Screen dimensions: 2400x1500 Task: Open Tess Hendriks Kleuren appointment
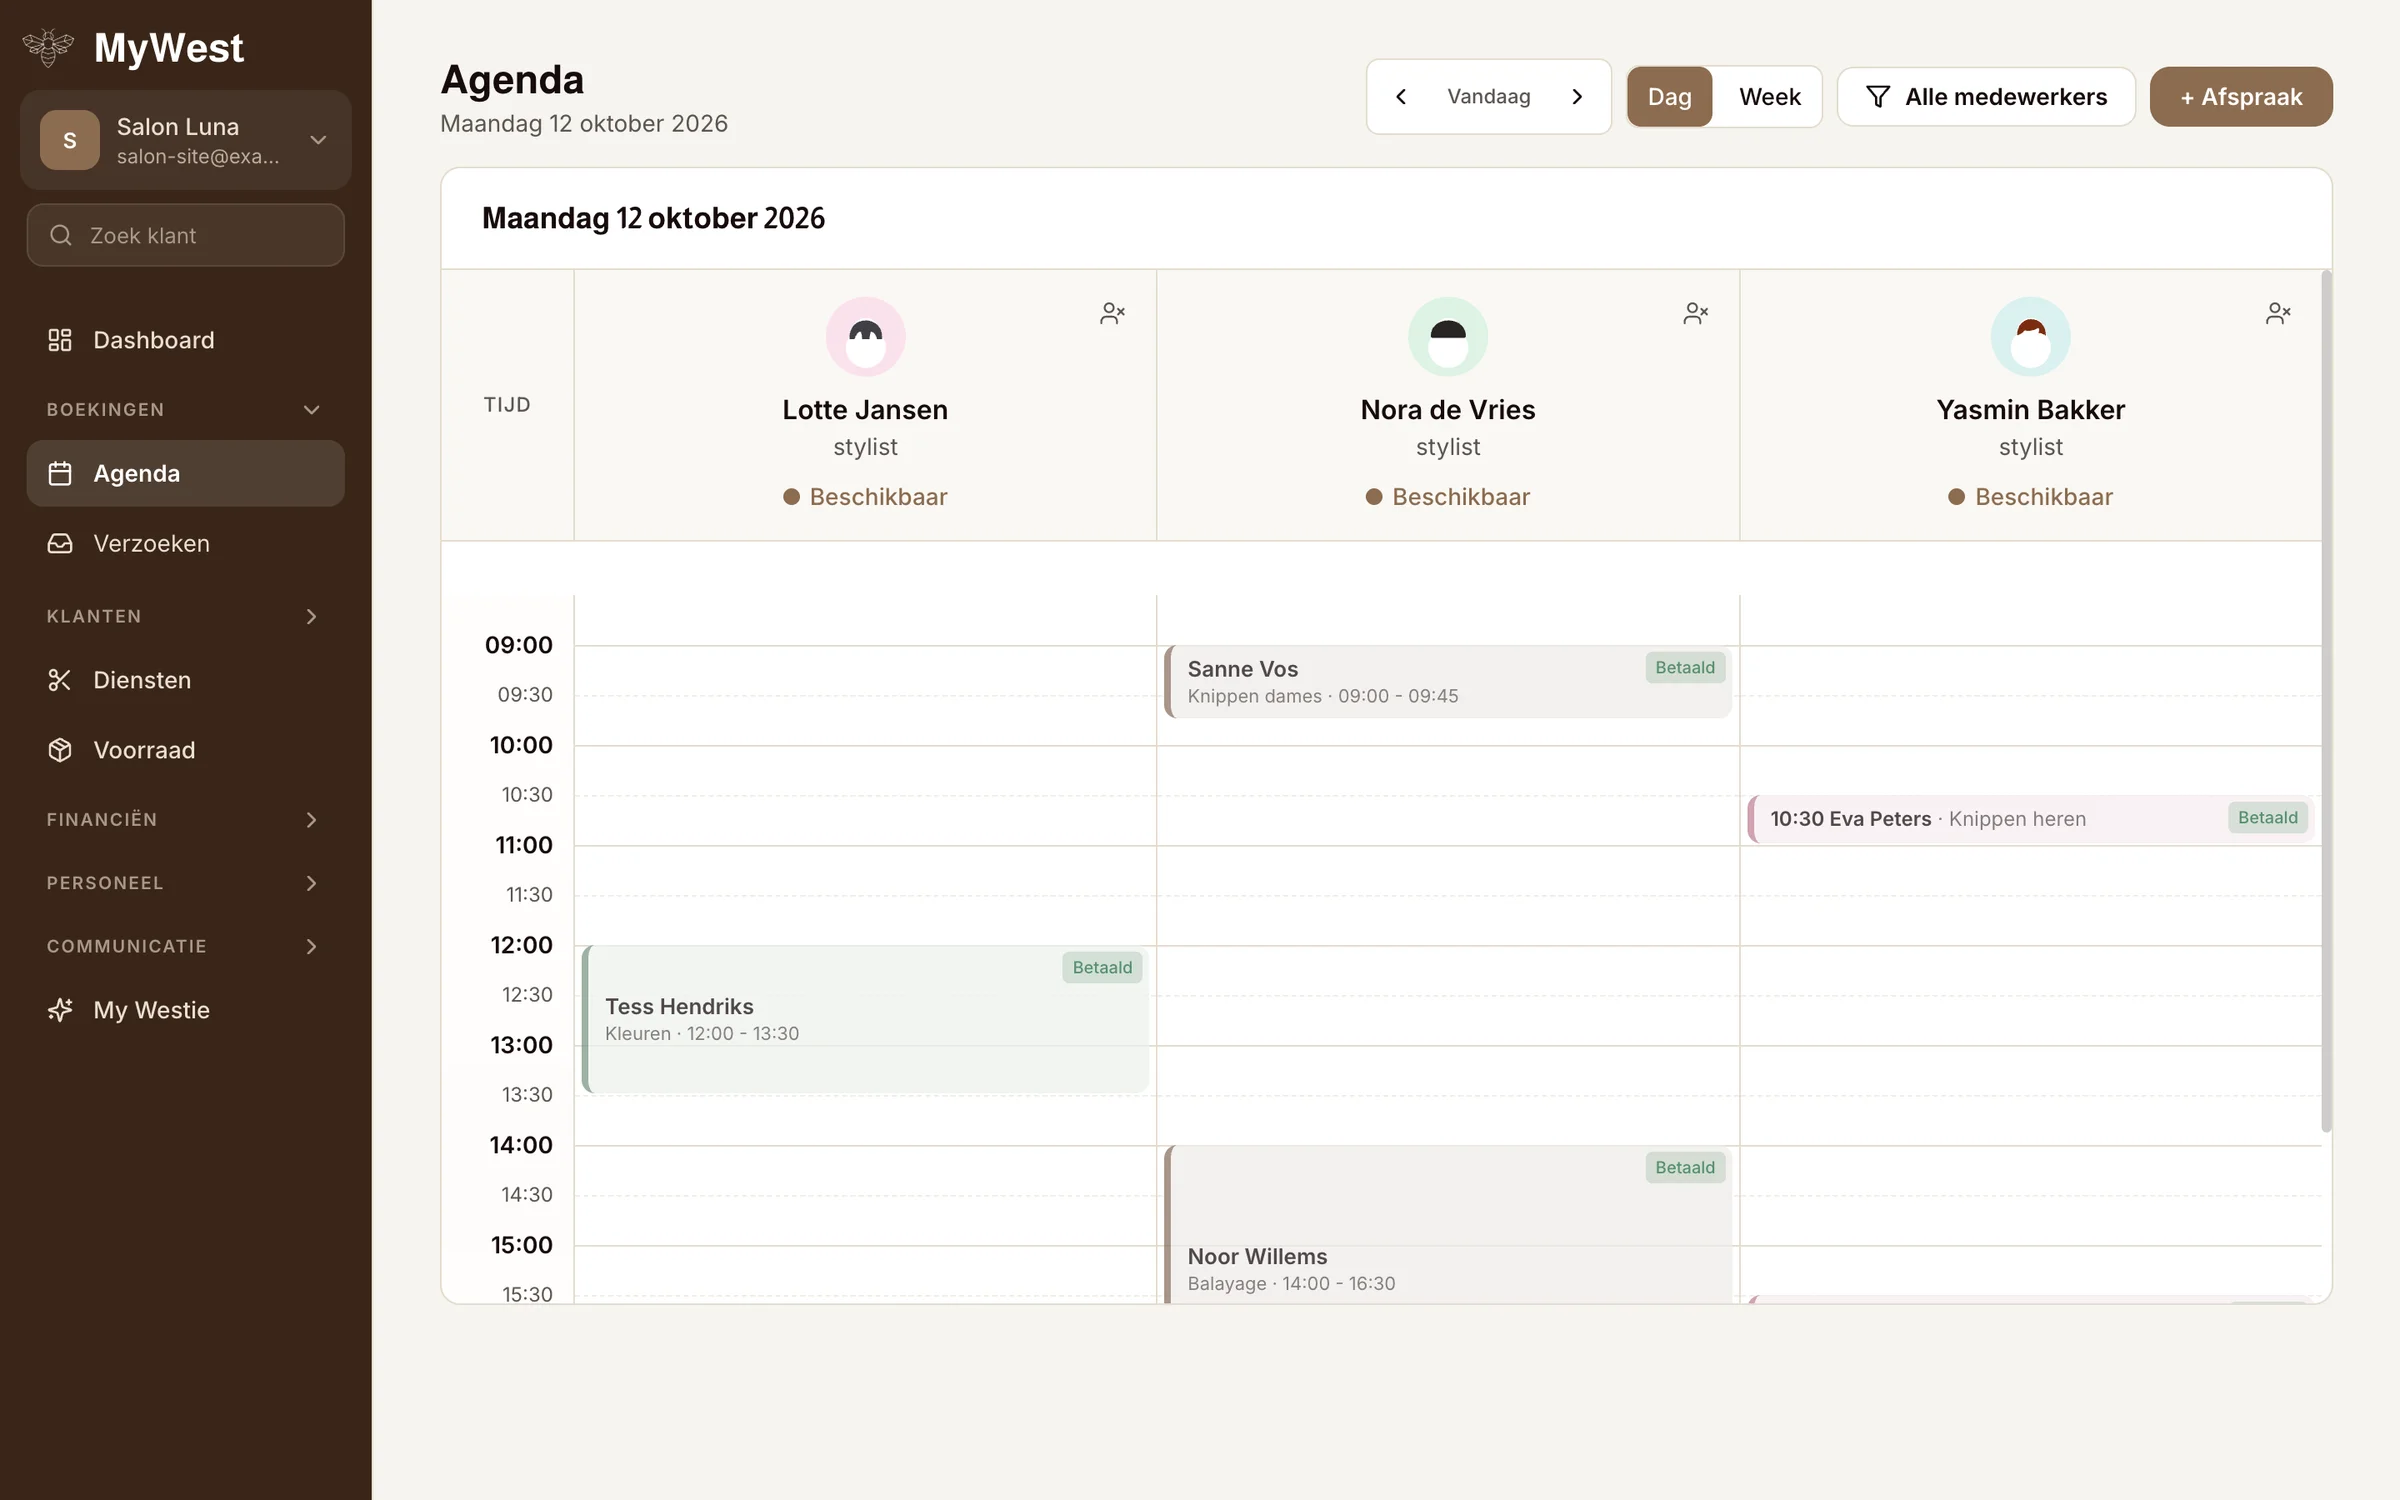click(x=865, y=1019)
